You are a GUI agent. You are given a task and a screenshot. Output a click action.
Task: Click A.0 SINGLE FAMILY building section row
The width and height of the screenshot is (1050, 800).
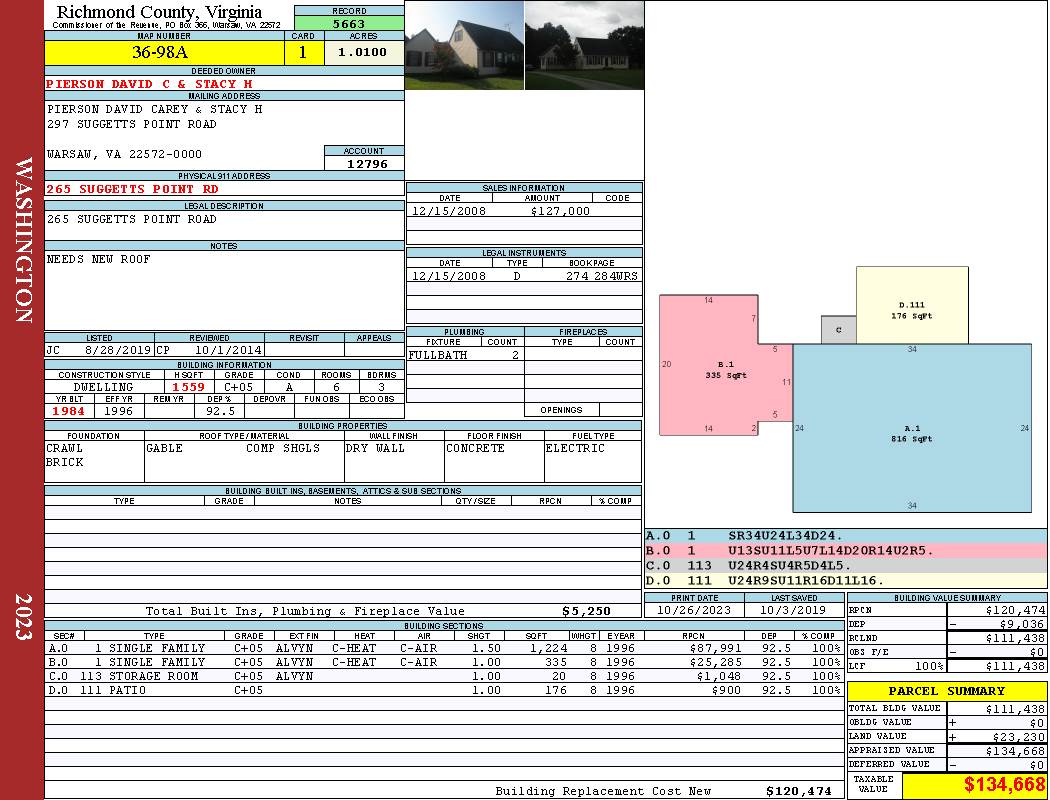click(444, 648)
